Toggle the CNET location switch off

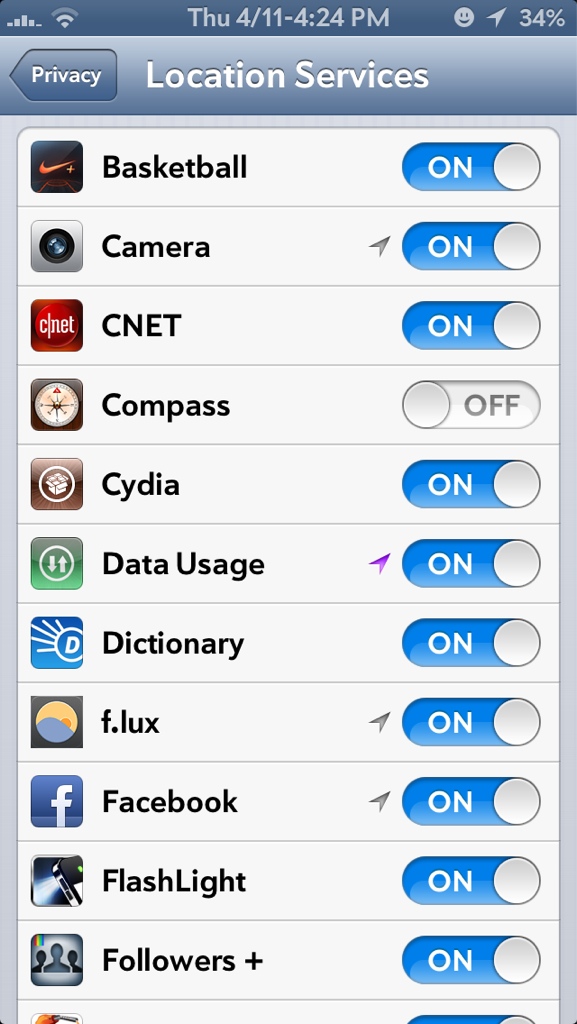471,325
